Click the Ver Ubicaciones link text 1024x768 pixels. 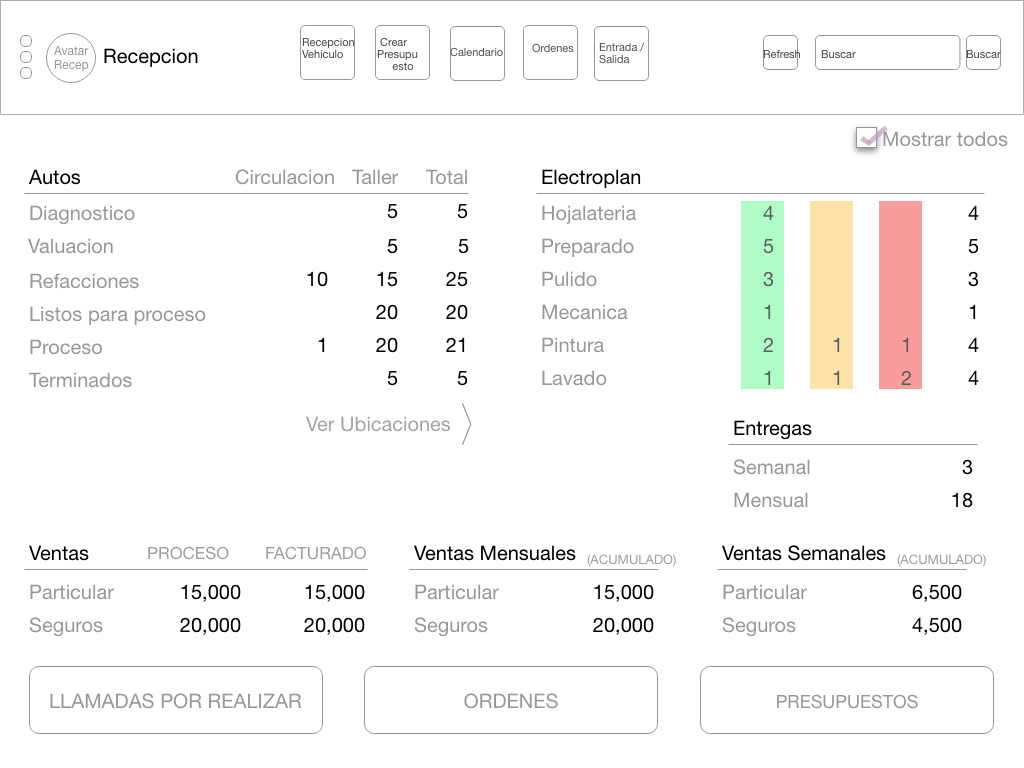378,424
